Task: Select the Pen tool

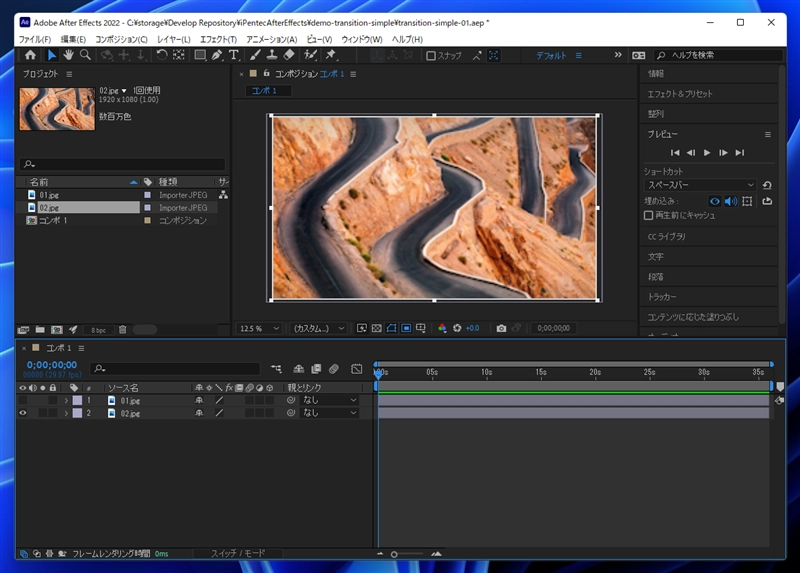Action: tap(217, 55)
